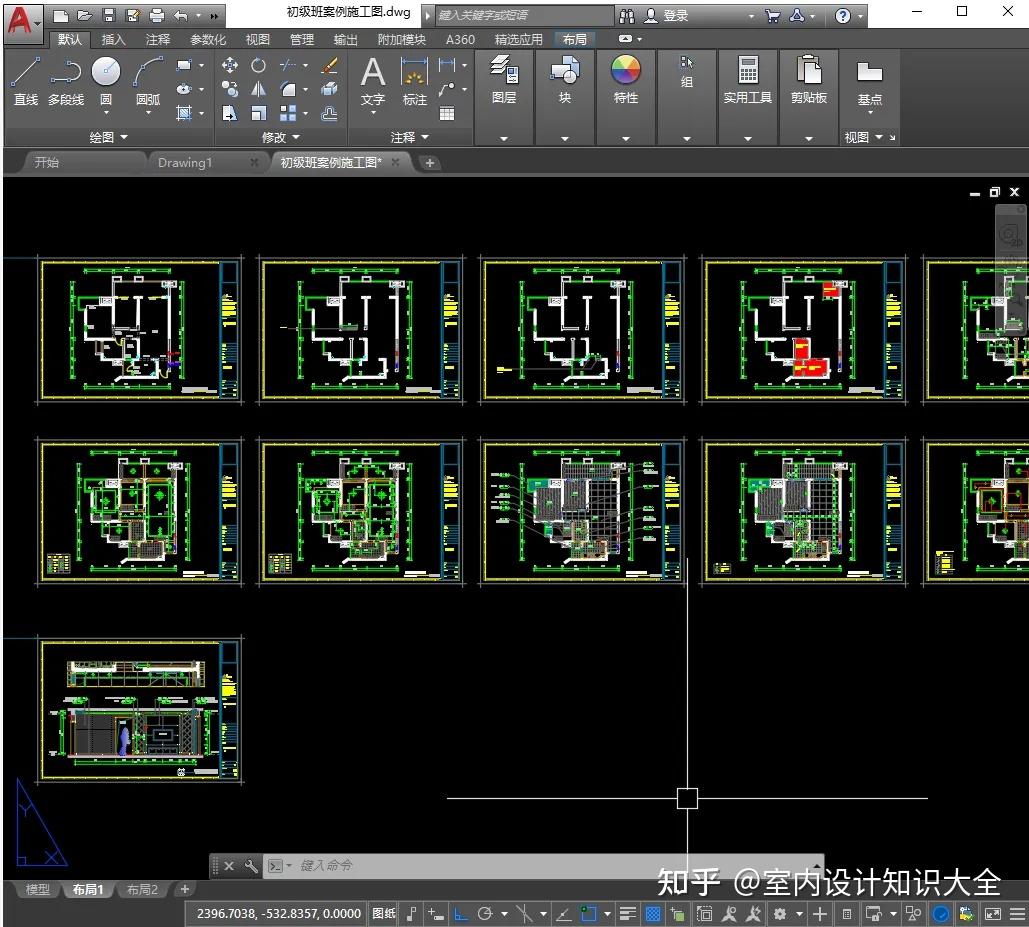
Task: Toggle the 图纸 paper space button
Action: coord(384,913)
